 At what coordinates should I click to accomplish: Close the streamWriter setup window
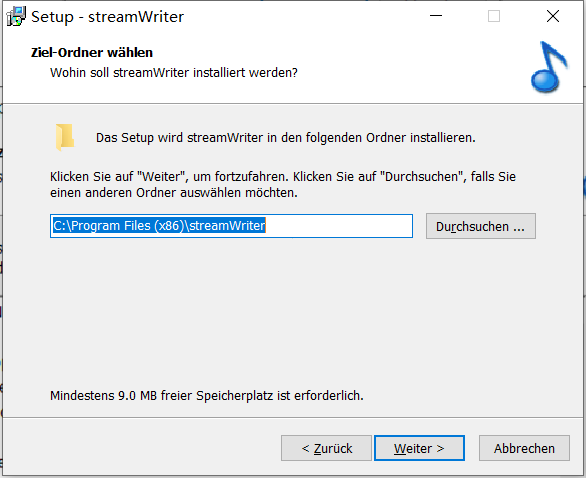pyautogui.click(x=553, y=16)
